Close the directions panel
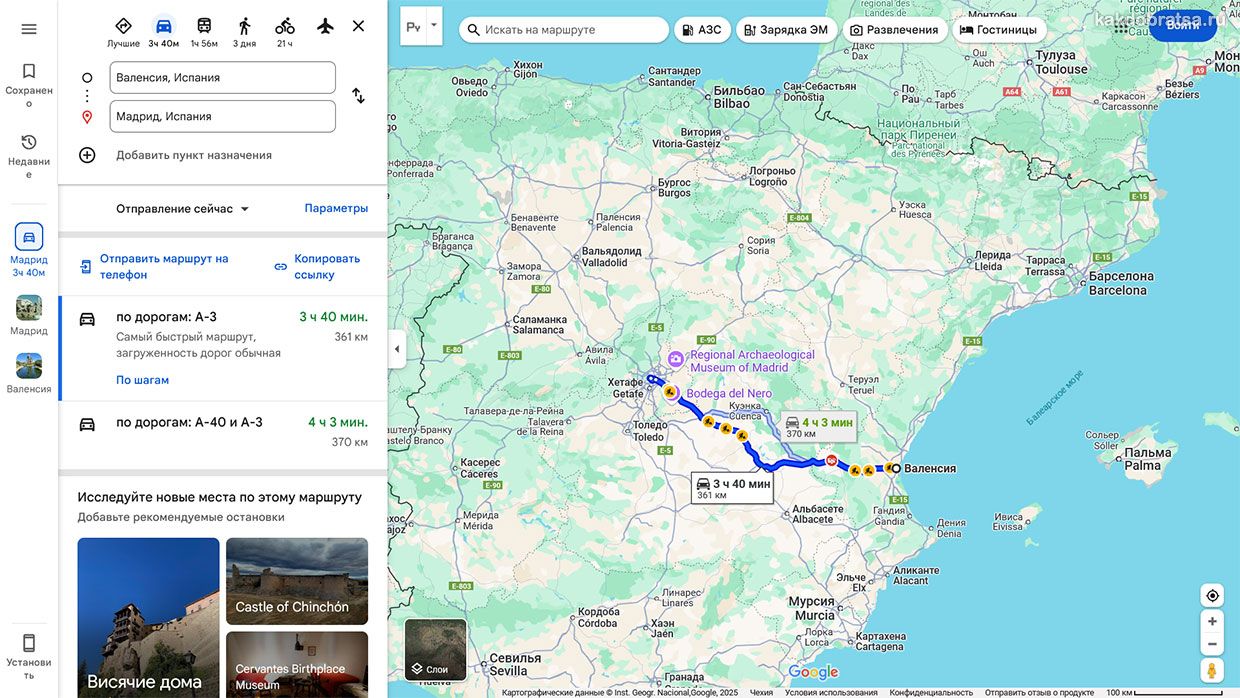Screen dimensions: 1240x698 (358, 26)
